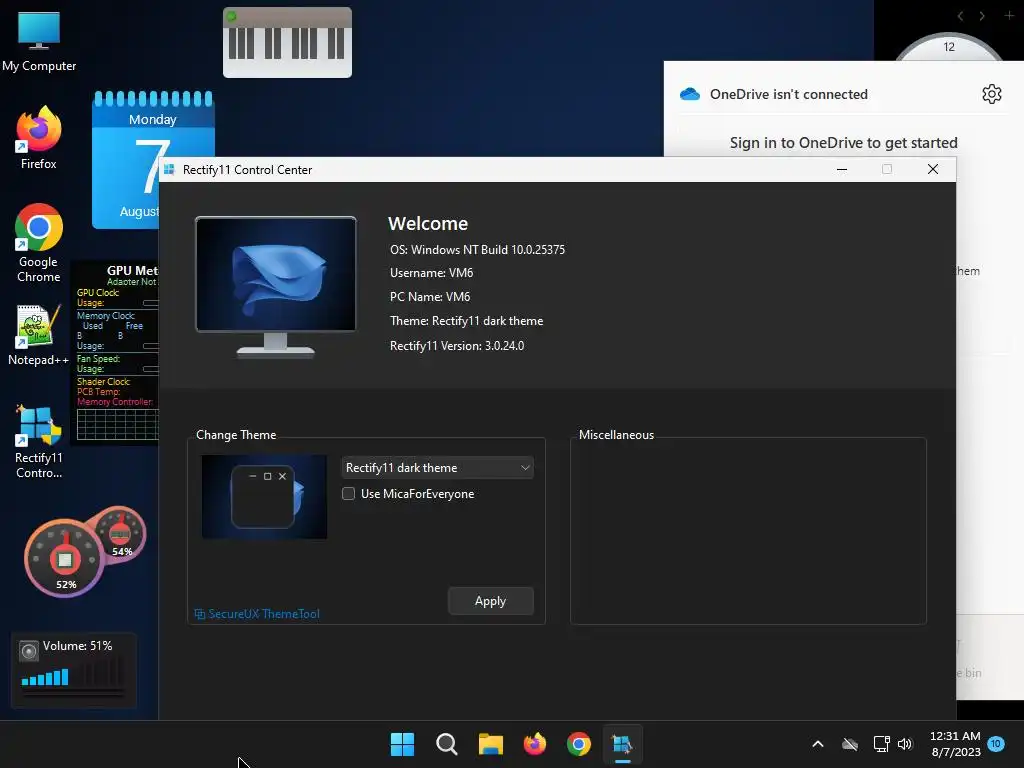Click Rectify11 Control Center title bar icon
1024x768 pixels.
tap(169, 170)
